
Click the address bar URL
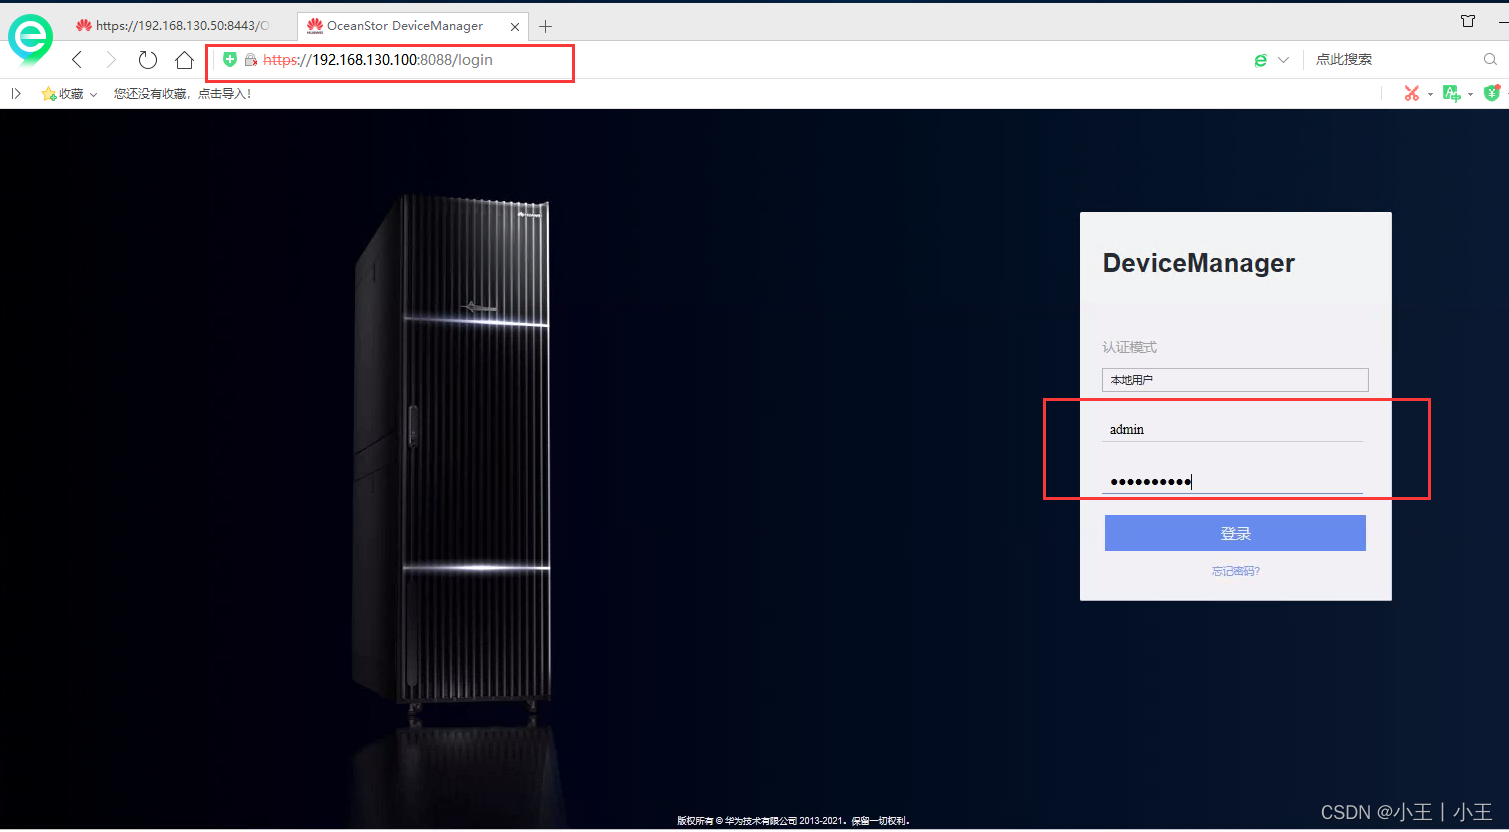pyautogui.click(x=378, y=60)
